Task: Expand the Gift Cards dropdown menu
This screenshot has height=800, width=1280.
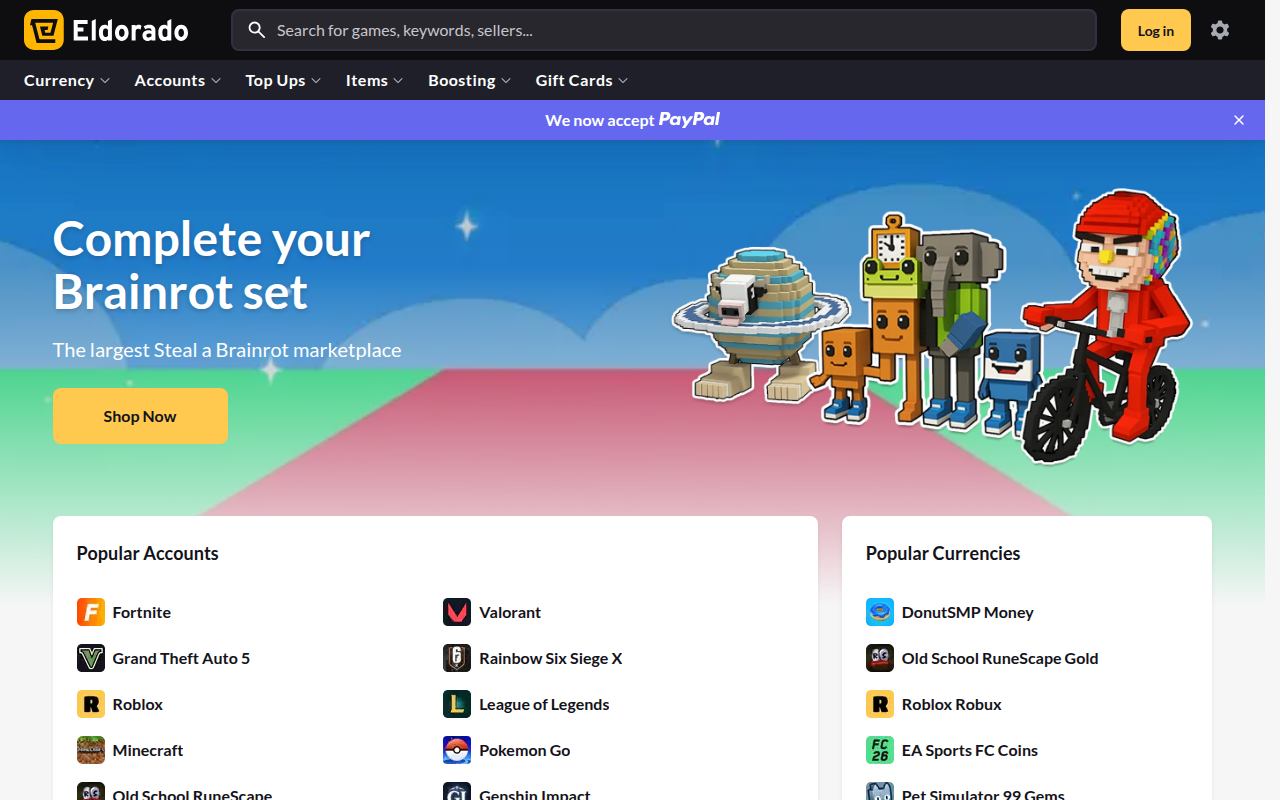Action: click(582, 80)
